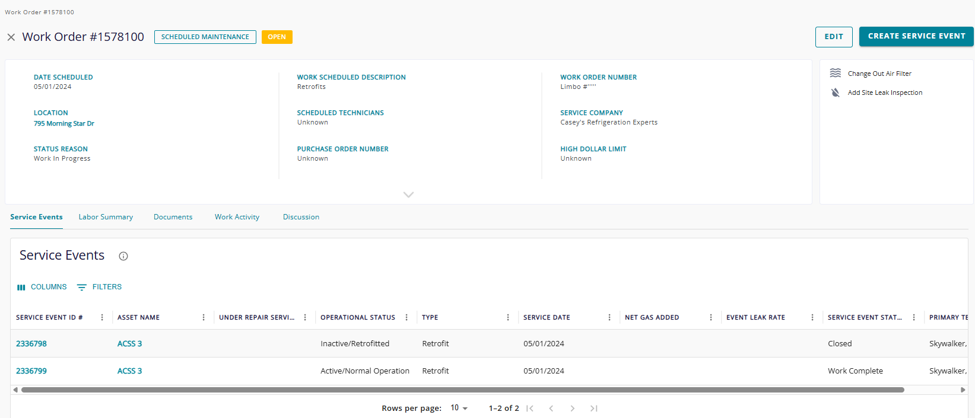Open Service Date column menu
Viewport: 975px width, 418px height.
(x=609, y=317)
